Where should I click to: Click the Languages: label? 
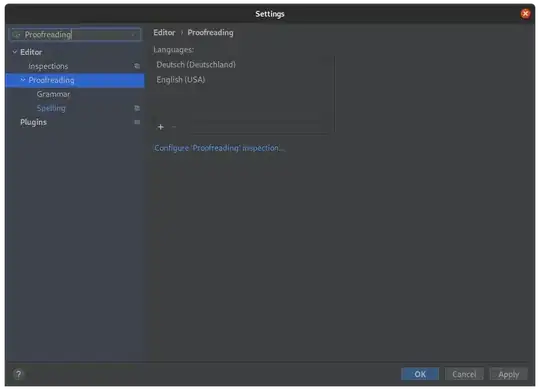click(x=174, y=50)
